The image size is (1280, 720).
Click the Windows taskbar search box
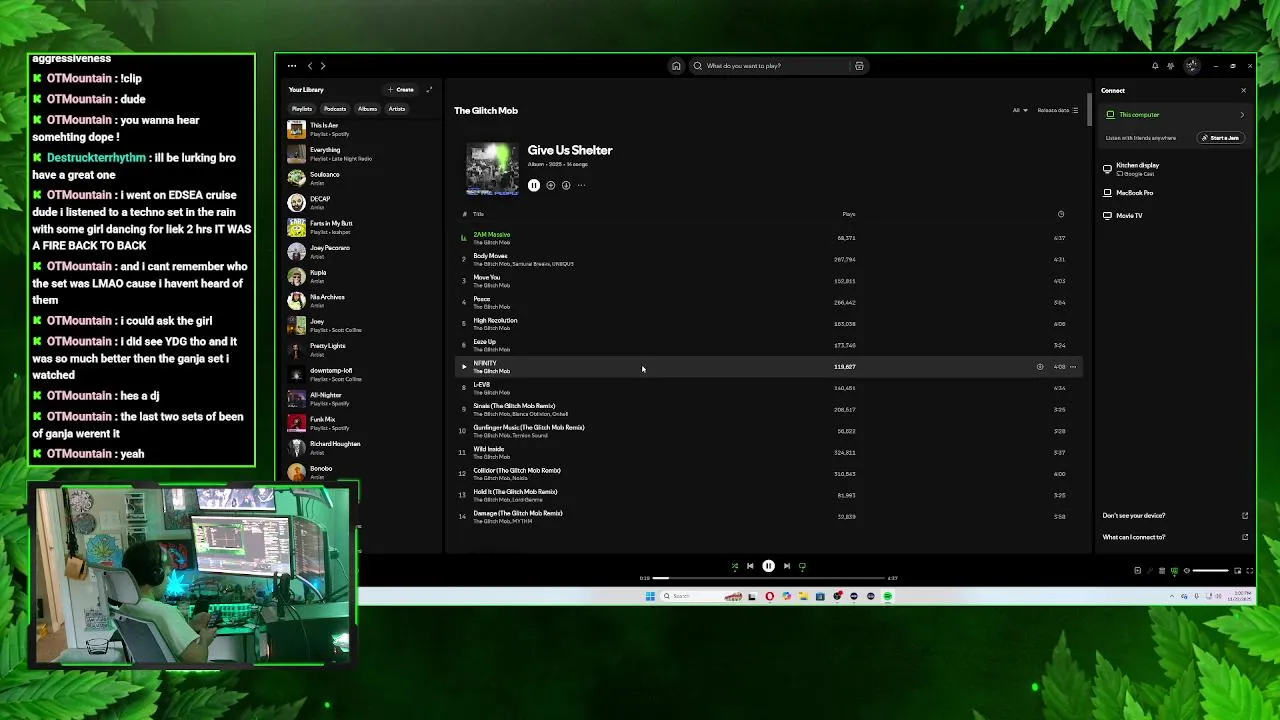702,596
